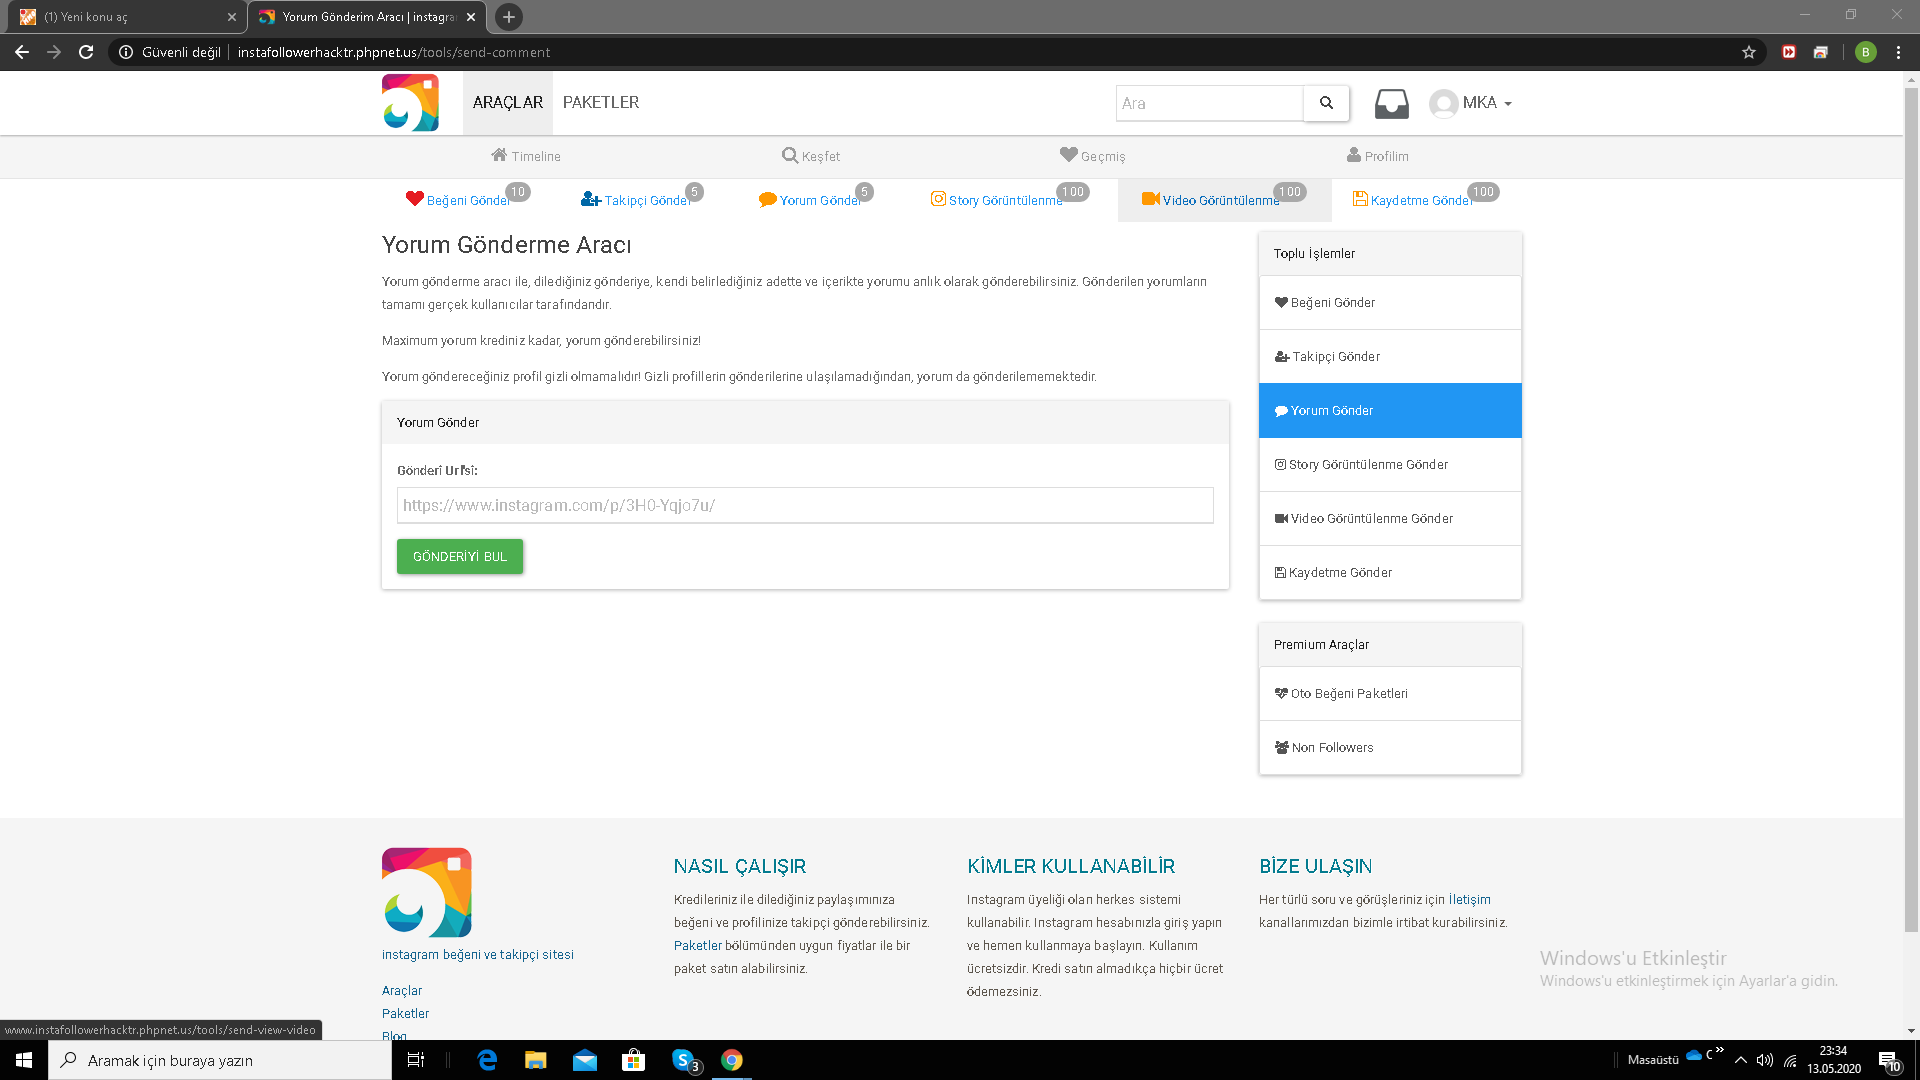Launch Microsoft Edge from the taskbar

tap(487, 1060)
